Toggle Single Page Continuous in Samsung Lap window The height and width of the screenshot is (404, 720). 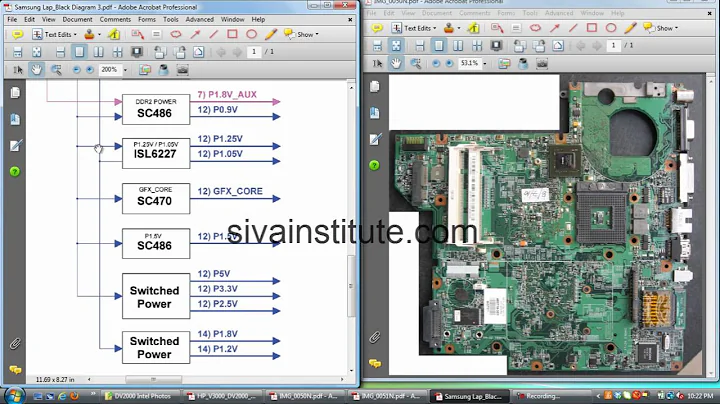[60, 52]
